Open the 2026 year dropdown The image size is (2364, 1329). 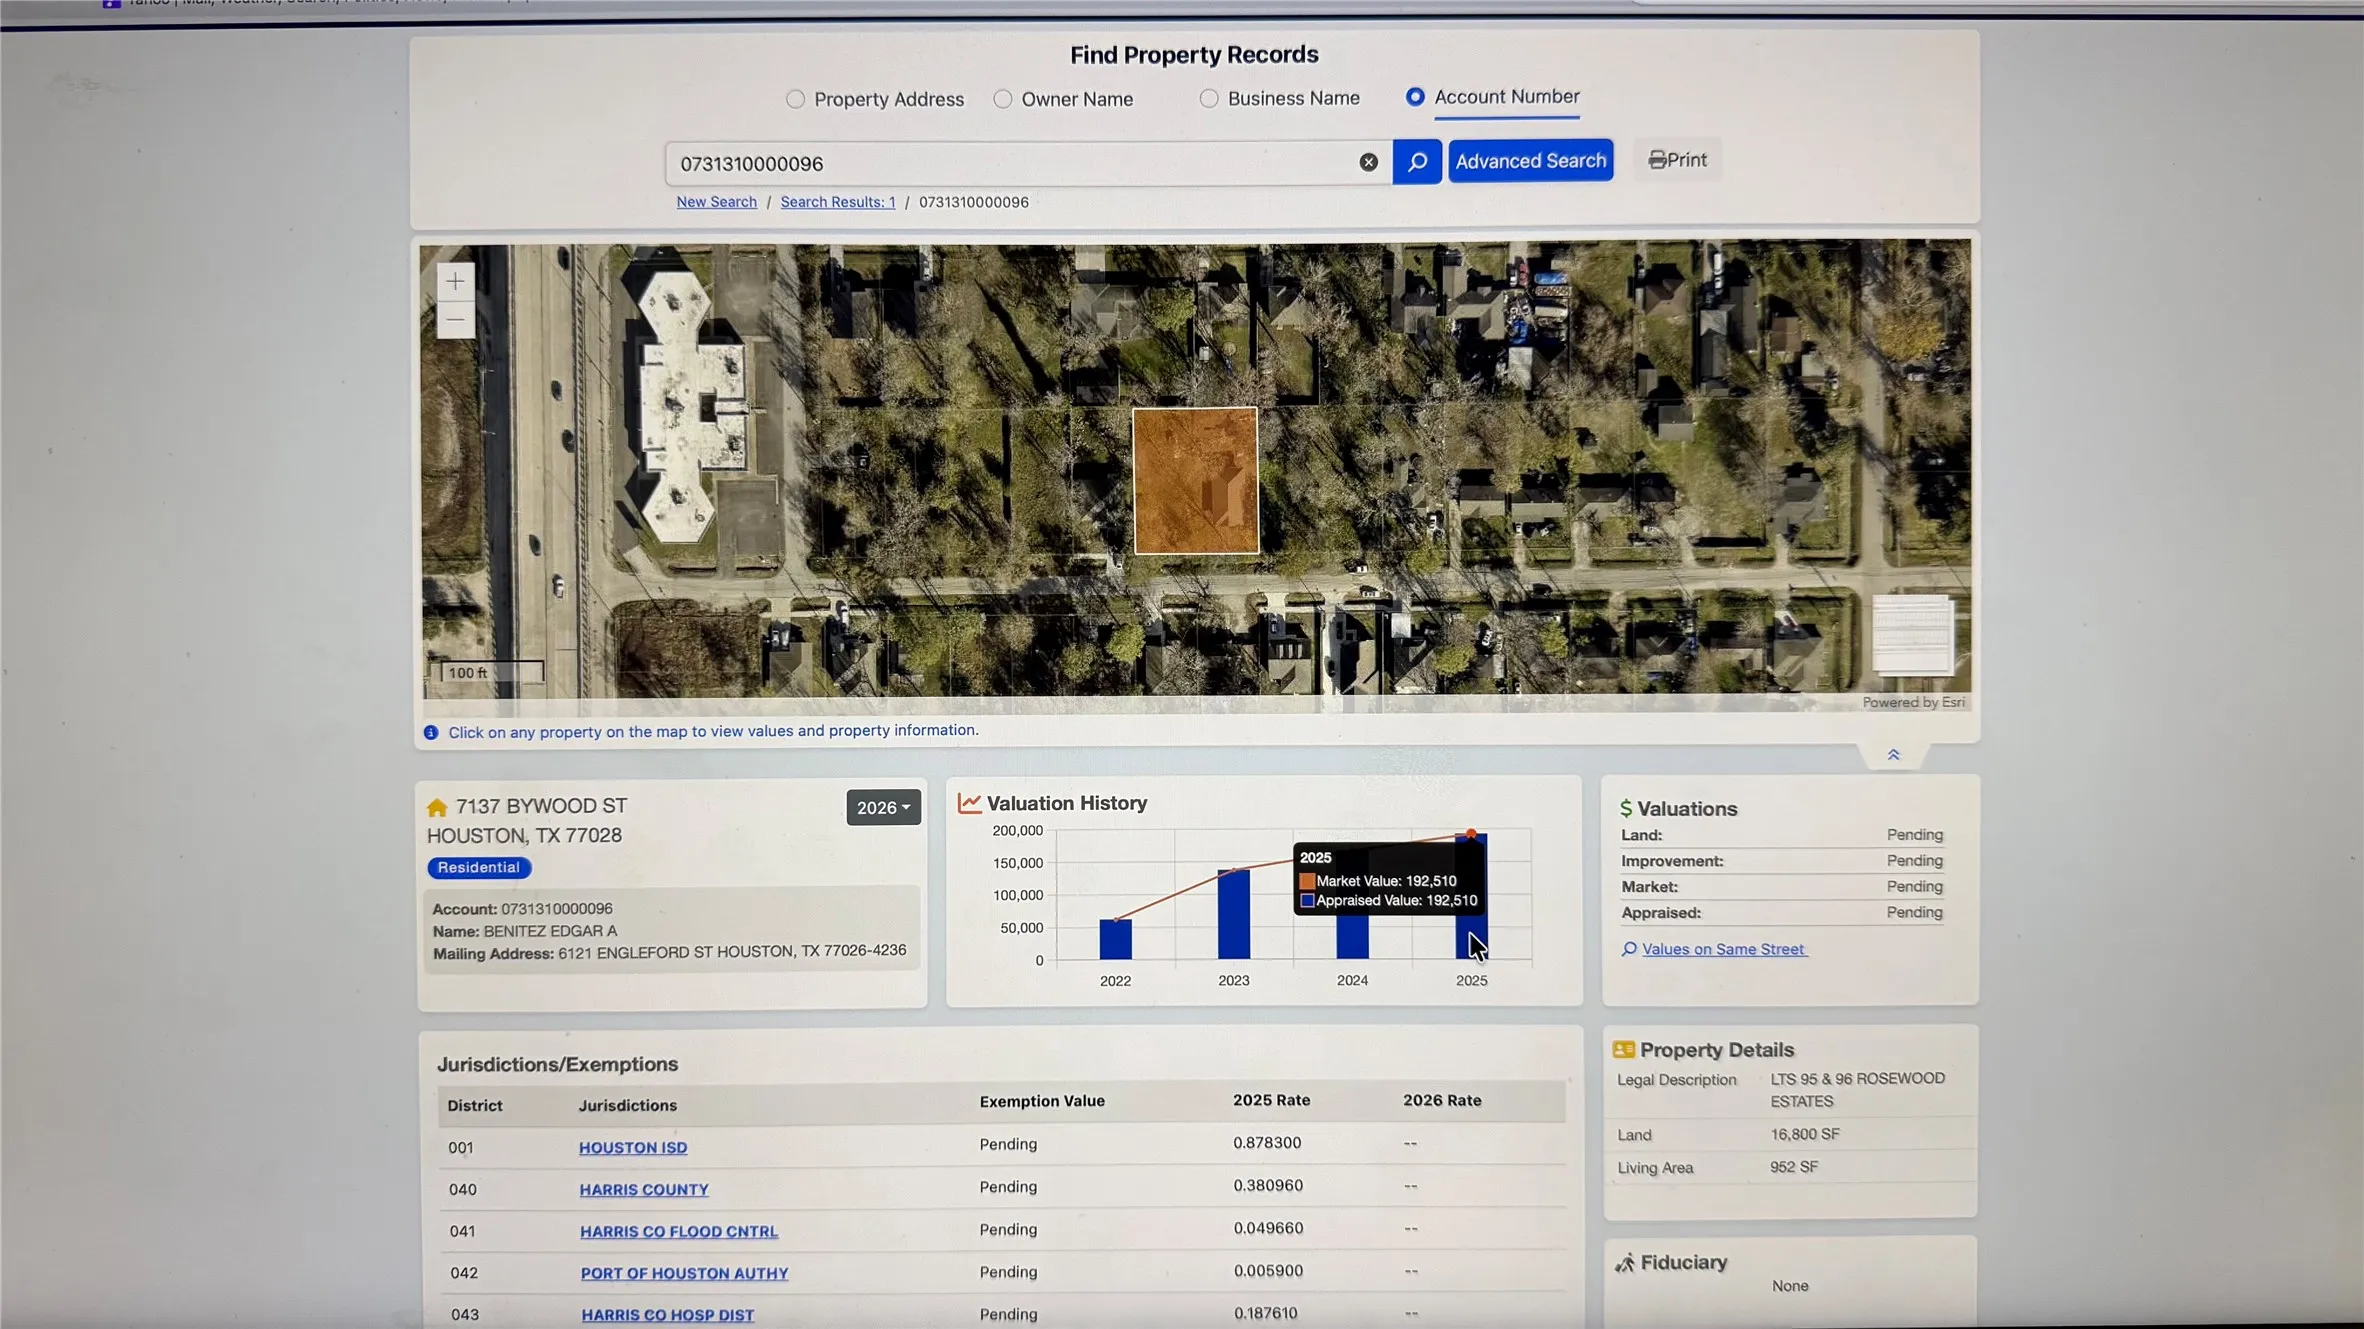883,807
